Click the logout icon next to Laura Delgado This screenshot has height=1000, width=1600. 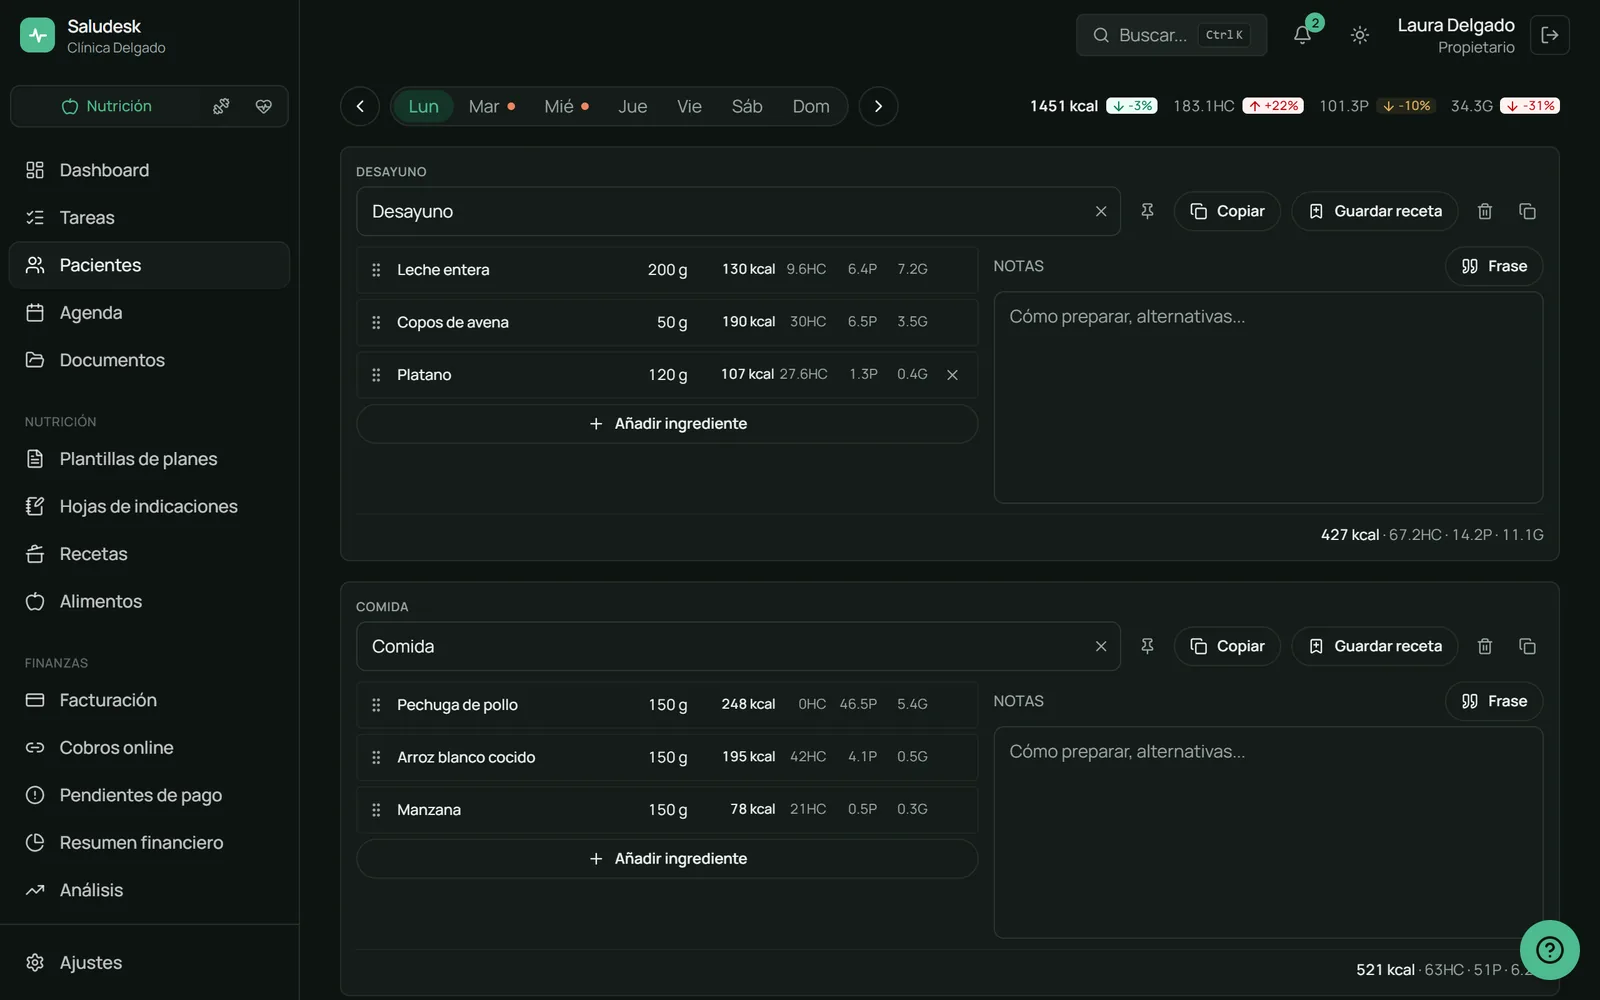[x=1550, y=35]
